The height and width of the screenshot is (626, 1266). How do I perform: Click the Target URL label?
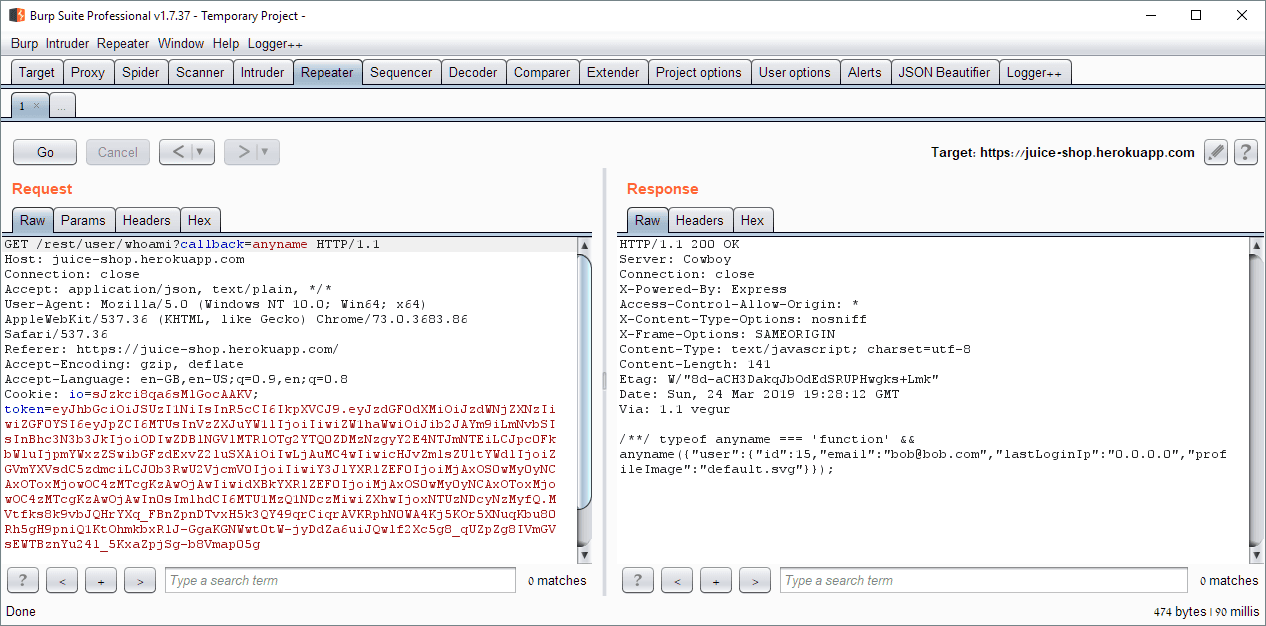tap(1063, 153)
